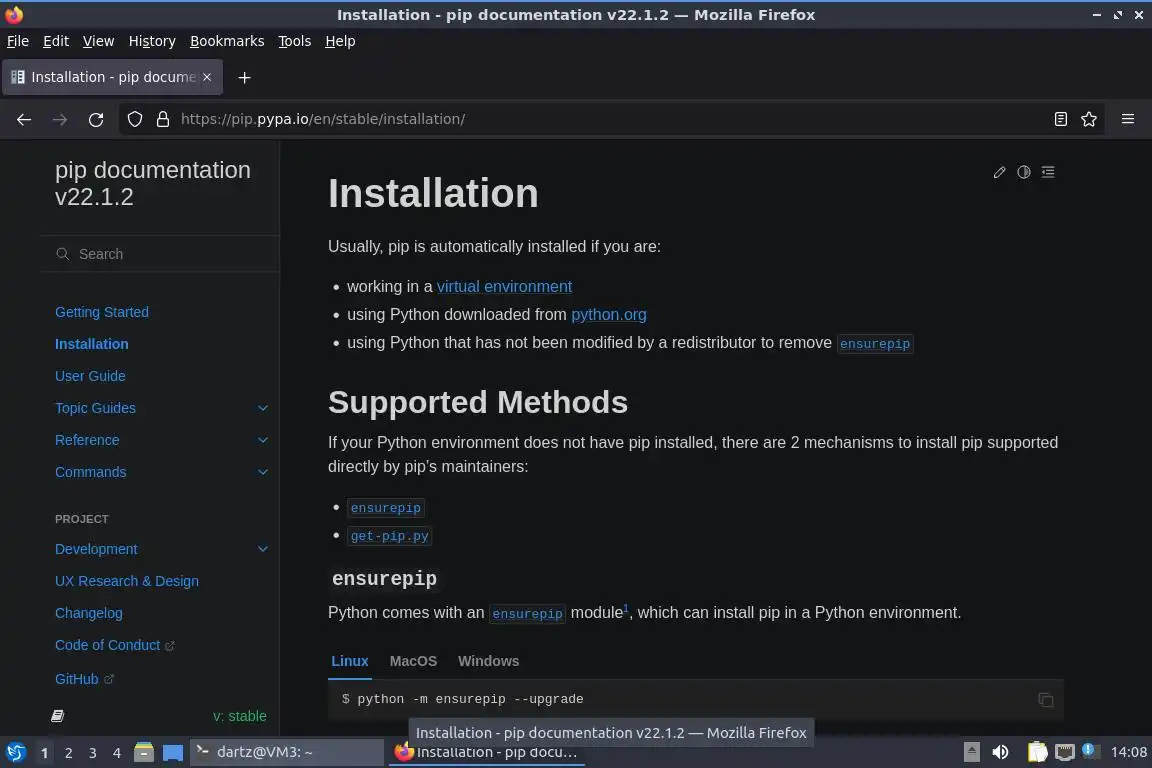Screen dimensions: 1152x768
Task: Show the desktop from taskbar icon
Action: click(173, 753)
